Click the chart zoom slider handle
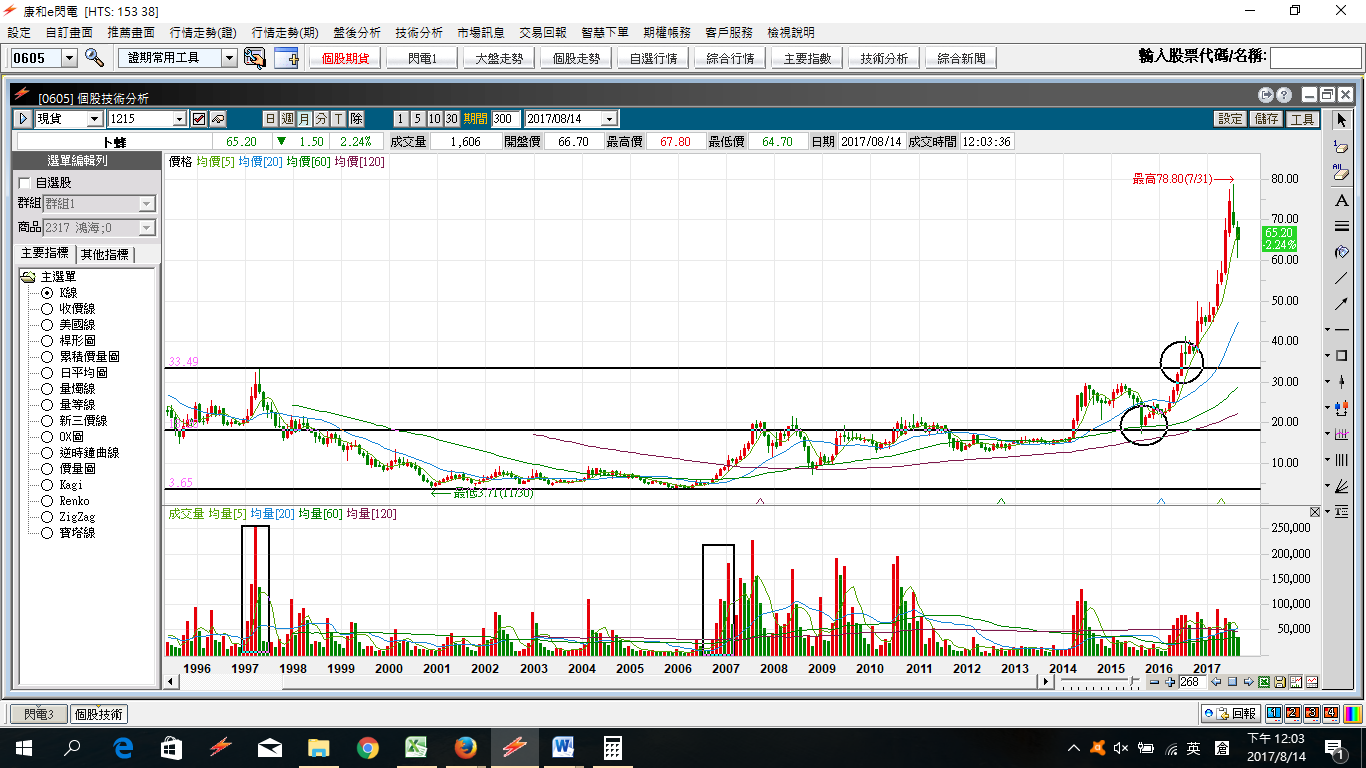The image size is (1366, 768). point(1132,682)
